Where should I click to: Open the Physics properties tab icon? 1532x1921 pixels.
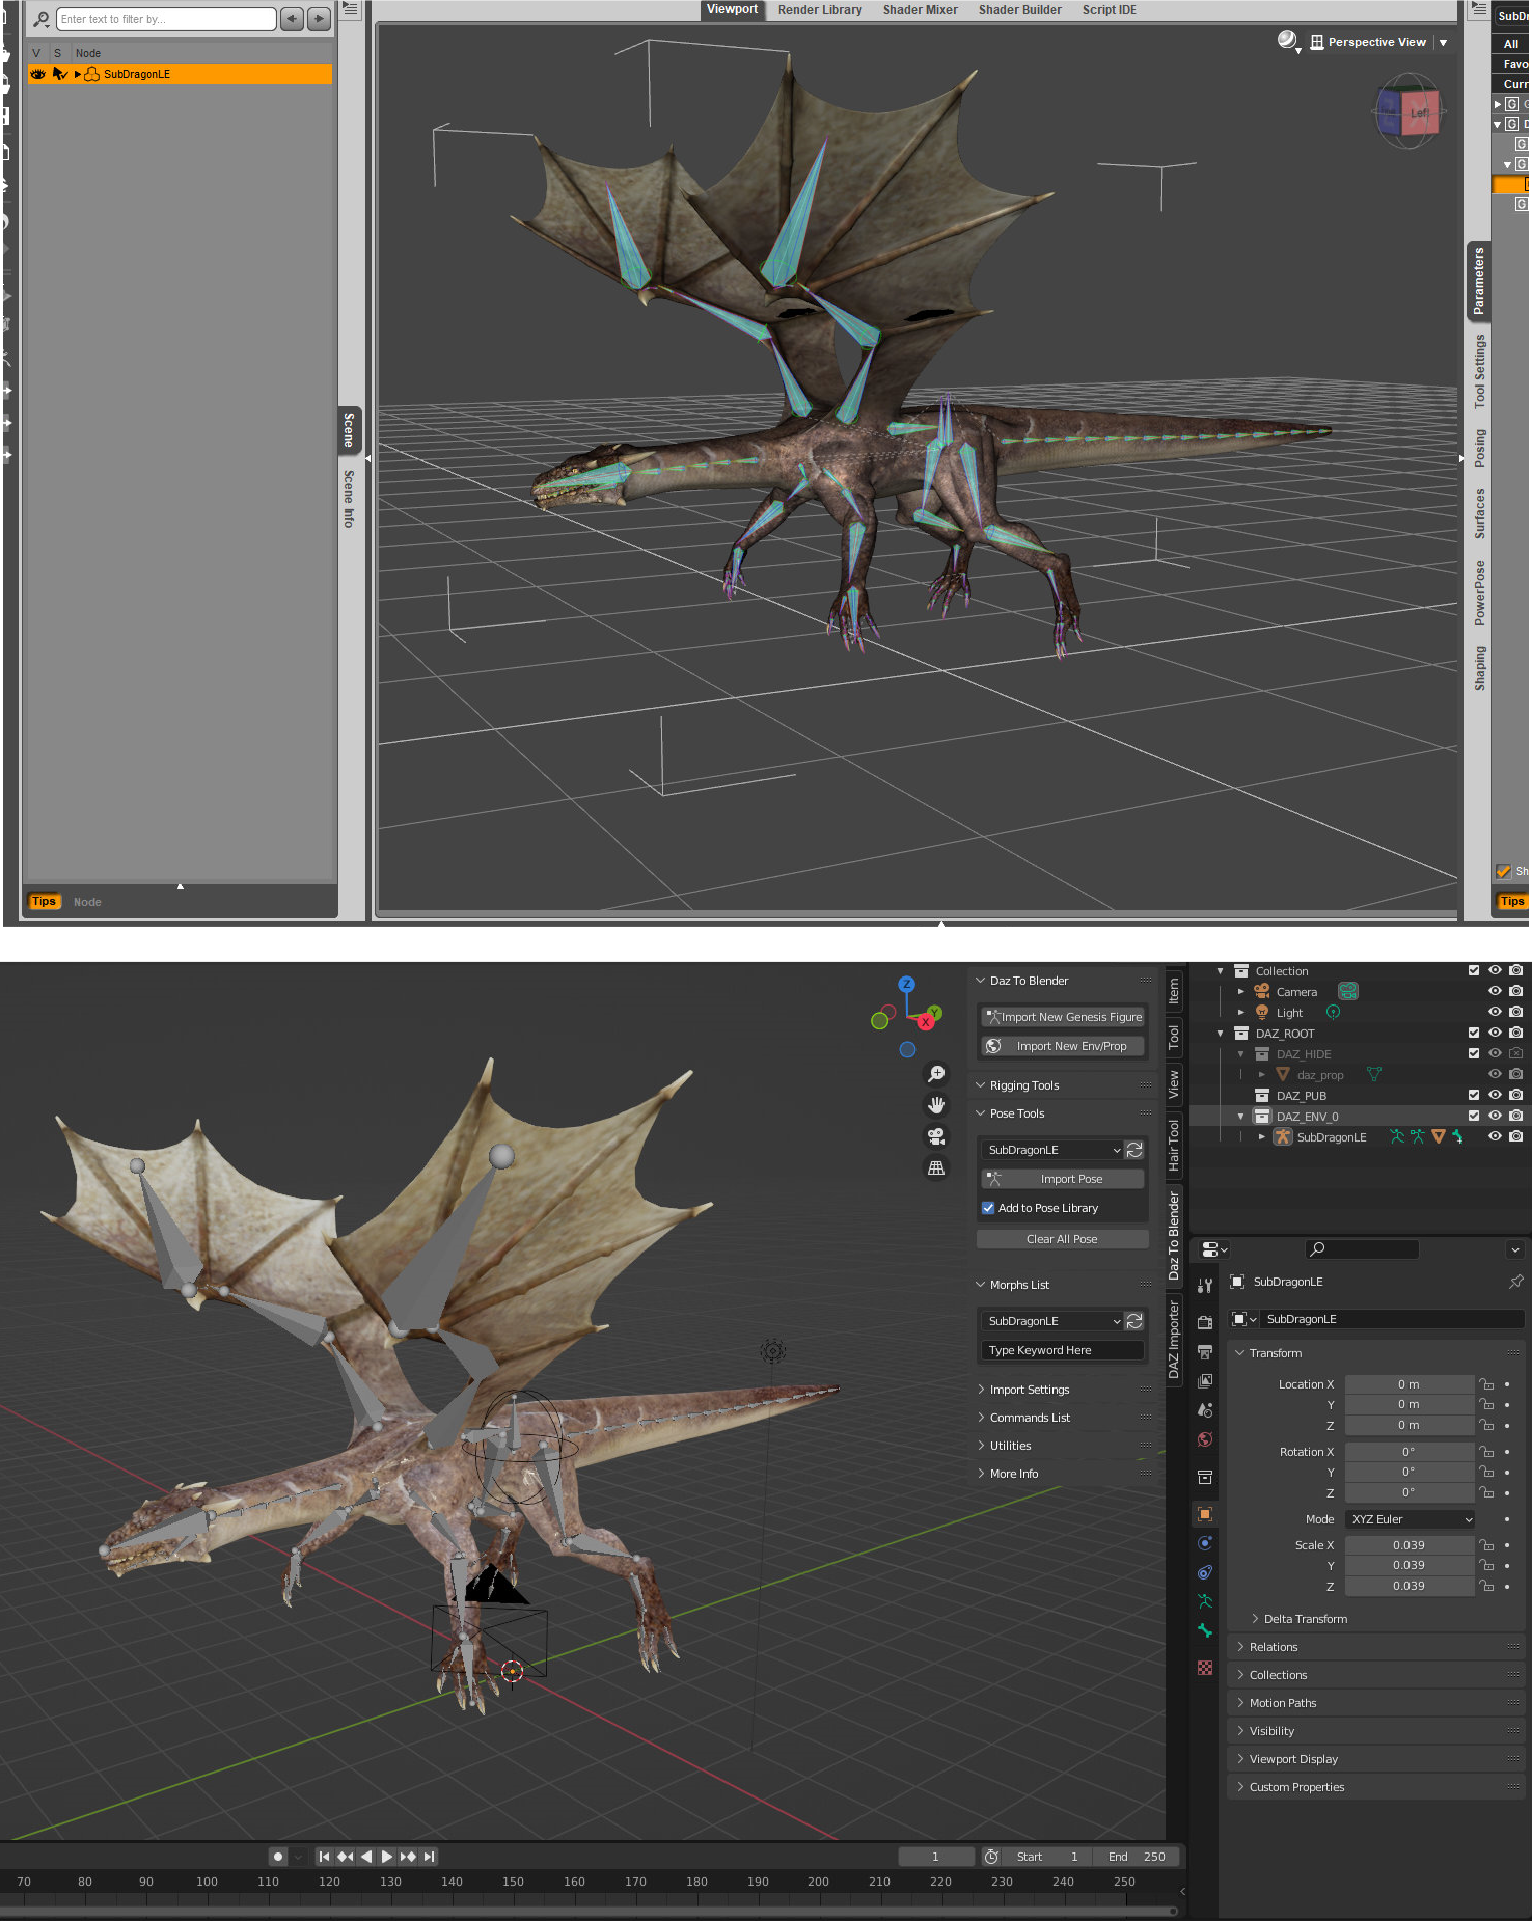click(1205, 1543)
